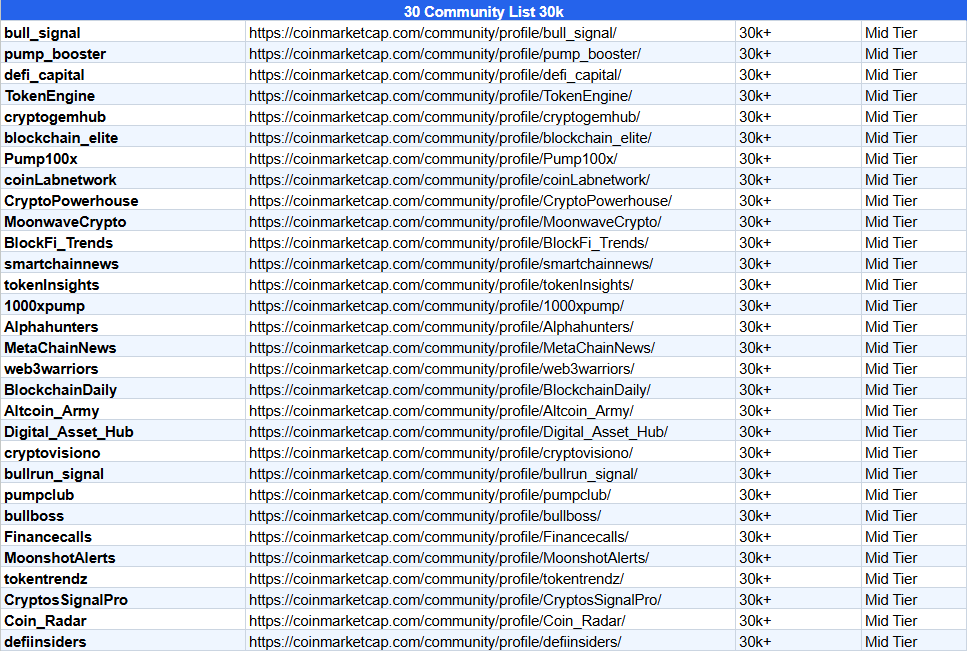Select the Coin_Radar name cell
The image size is (969, 651).
coord(123,621)
